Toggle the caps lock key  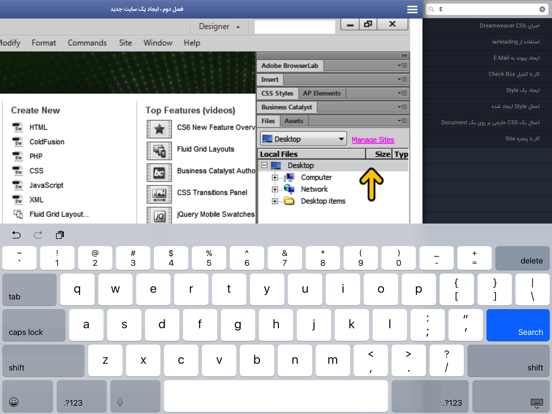coord(34,325)
